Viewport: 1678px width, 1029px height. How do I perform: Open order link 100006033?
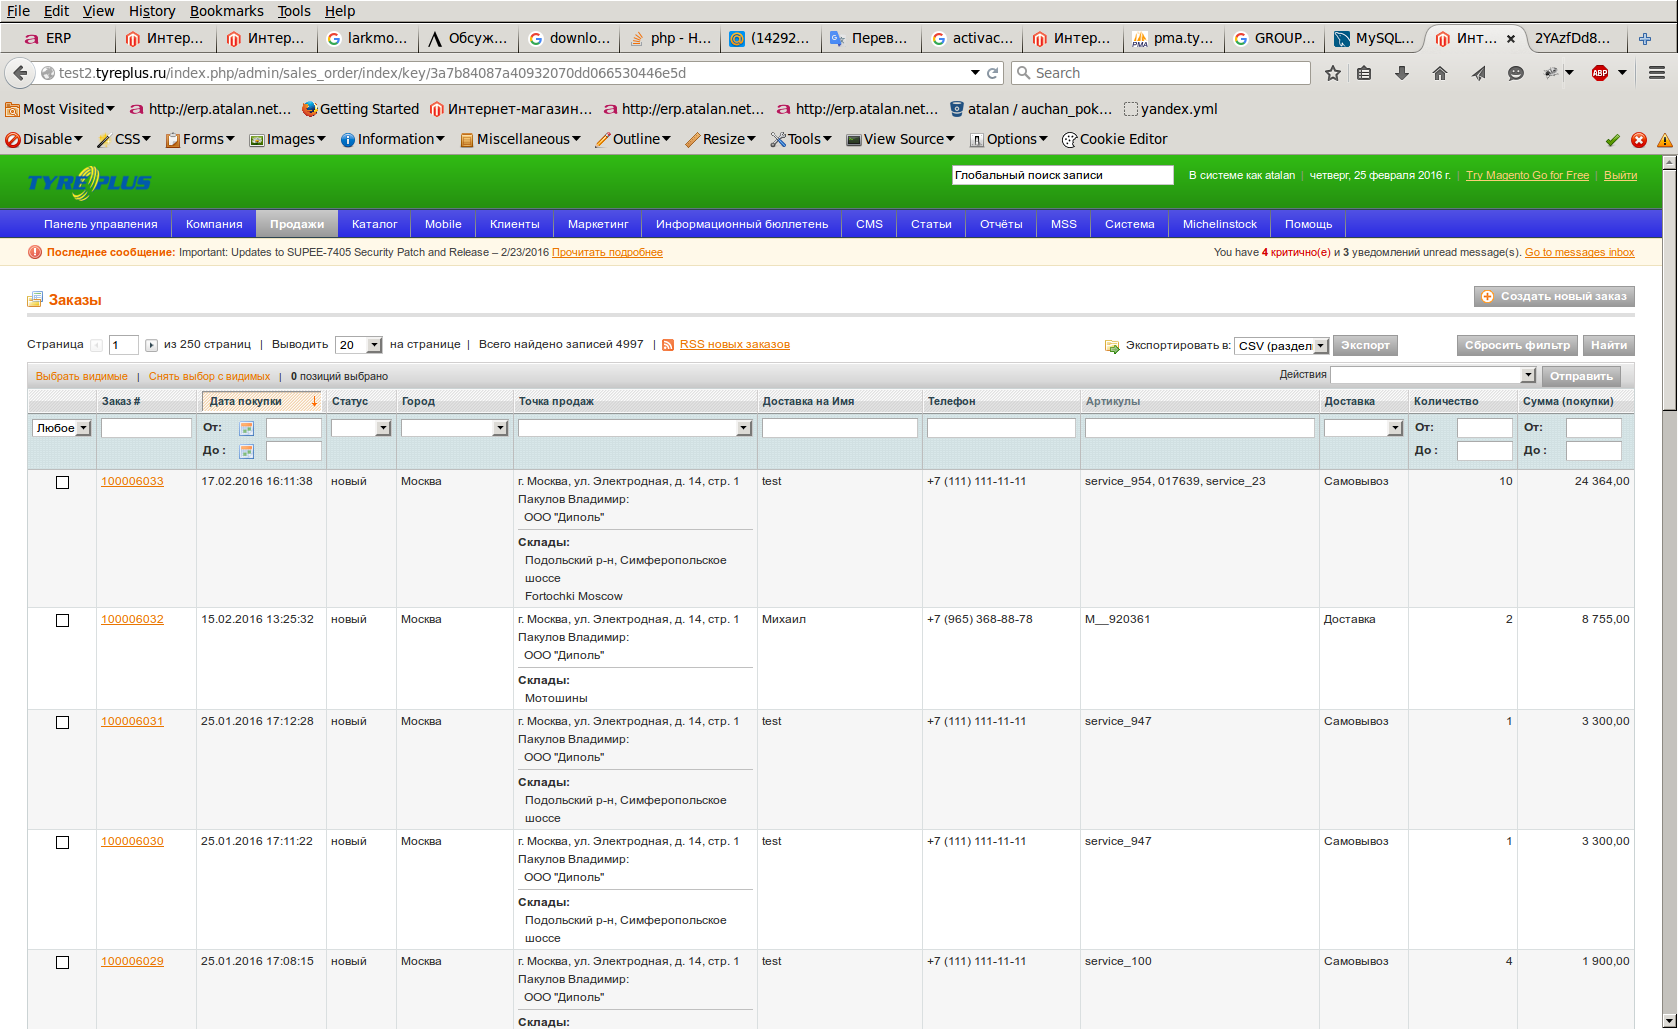click(132, 482)
